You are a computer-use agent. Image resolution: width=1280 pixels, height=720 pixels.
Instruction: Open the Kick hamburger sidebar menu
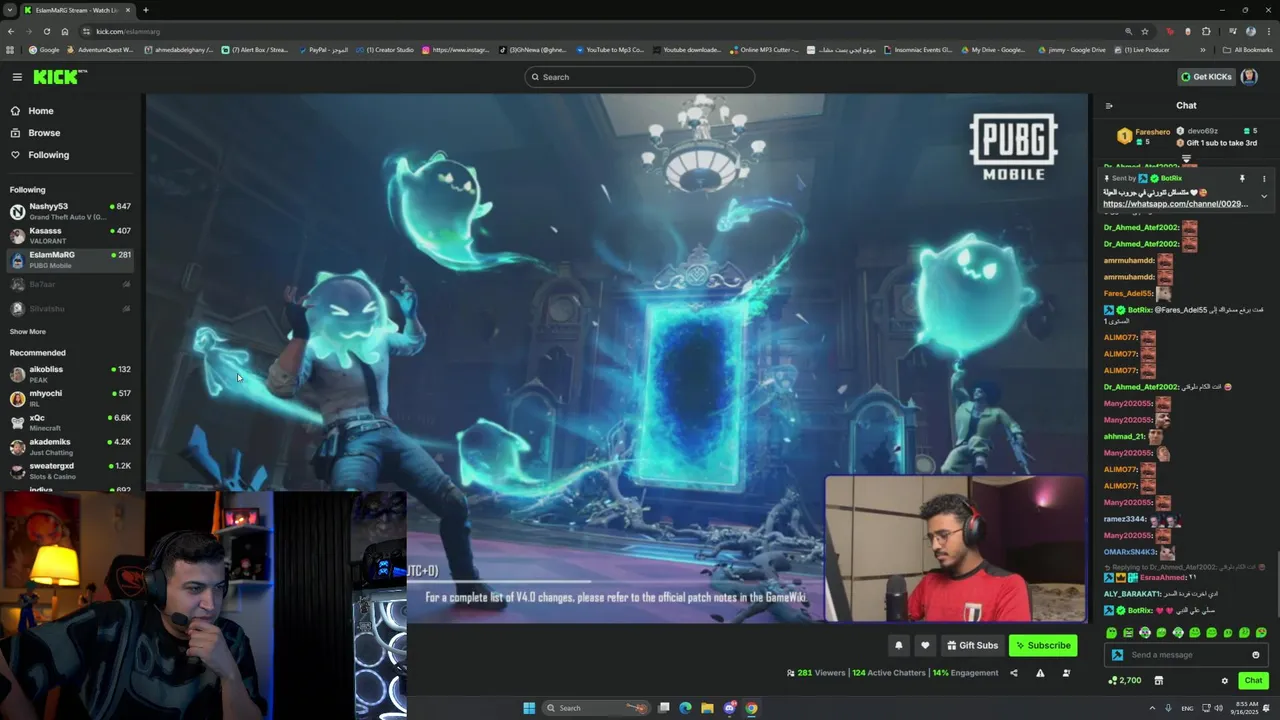click(x=17, y=77)
